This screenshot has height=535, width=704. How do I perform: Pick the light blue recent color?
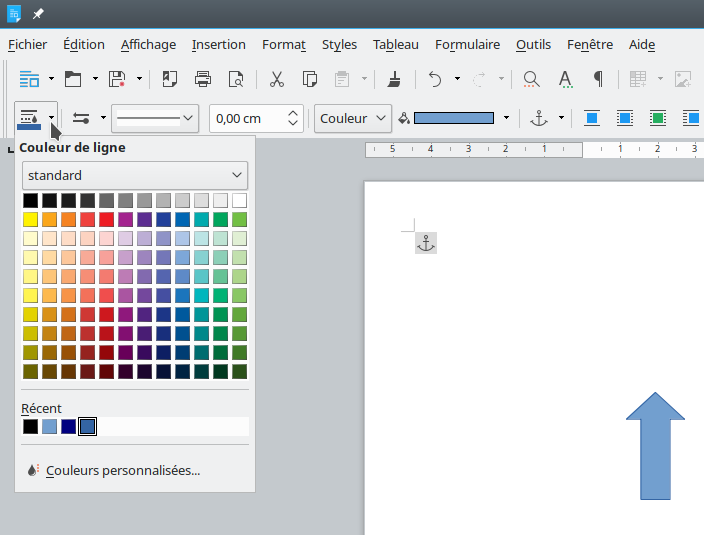[50, 426]
